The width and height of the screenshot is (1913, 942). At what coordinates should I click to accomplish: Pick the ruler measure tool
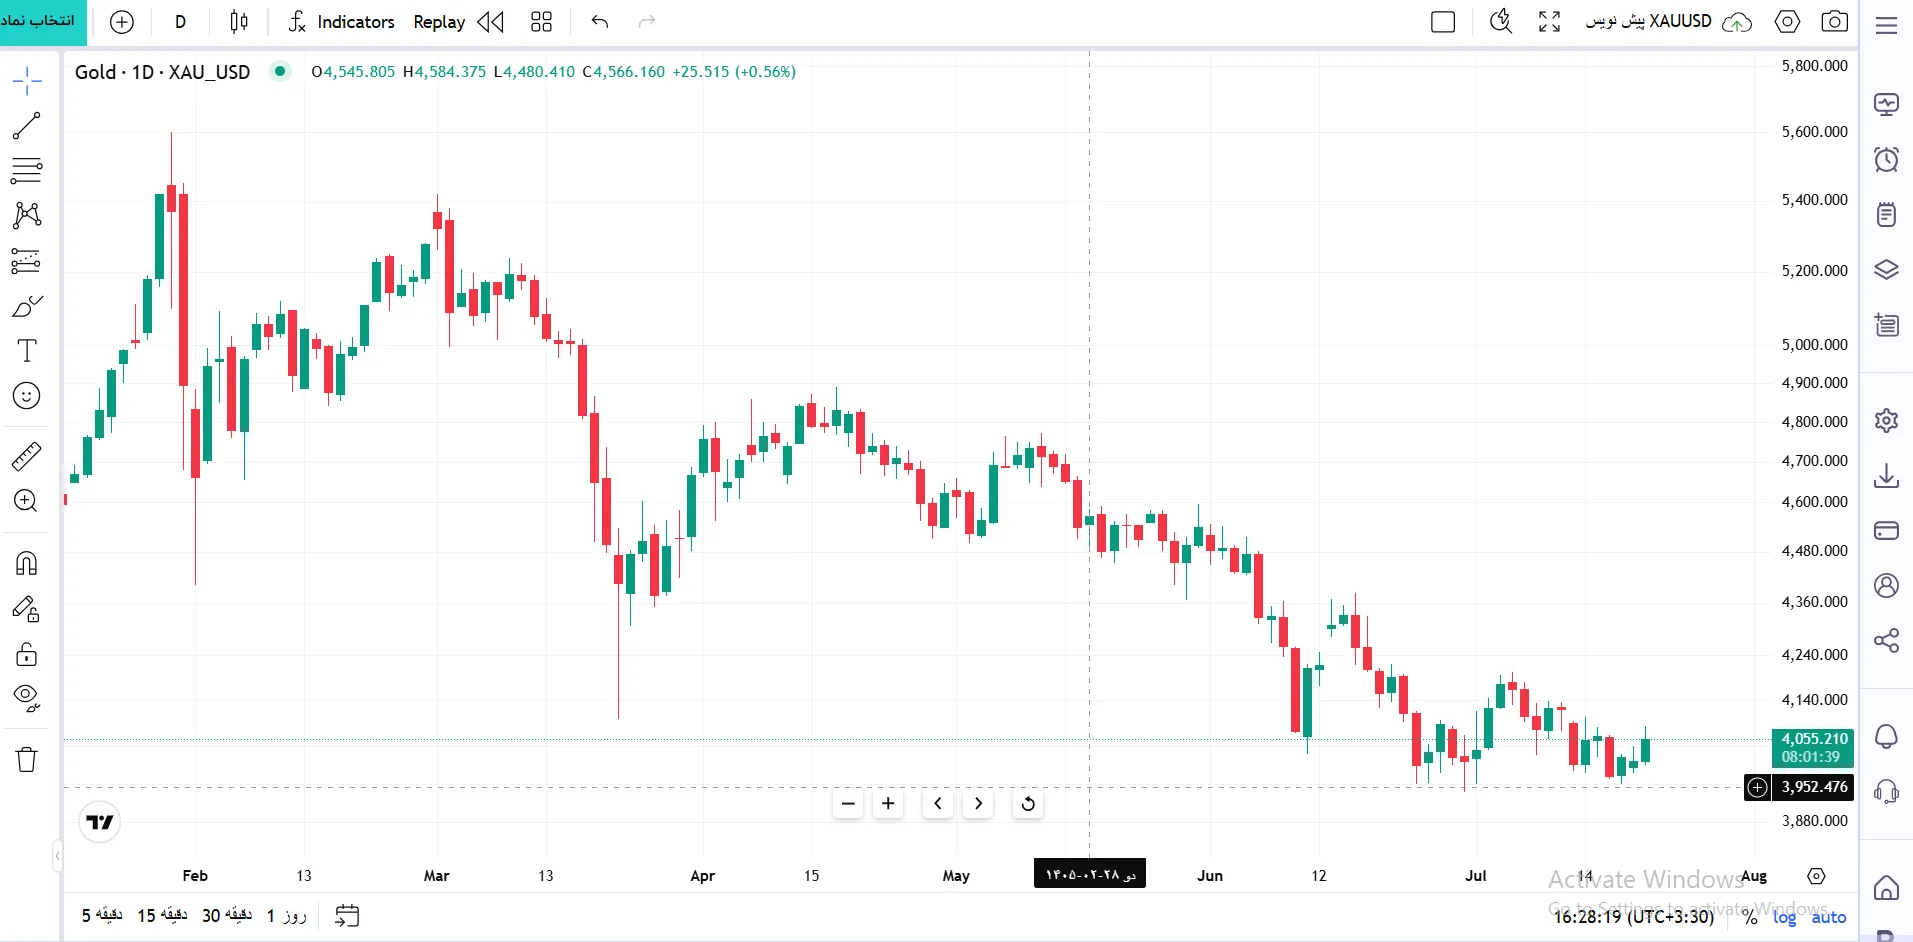(x=27, y=456)
